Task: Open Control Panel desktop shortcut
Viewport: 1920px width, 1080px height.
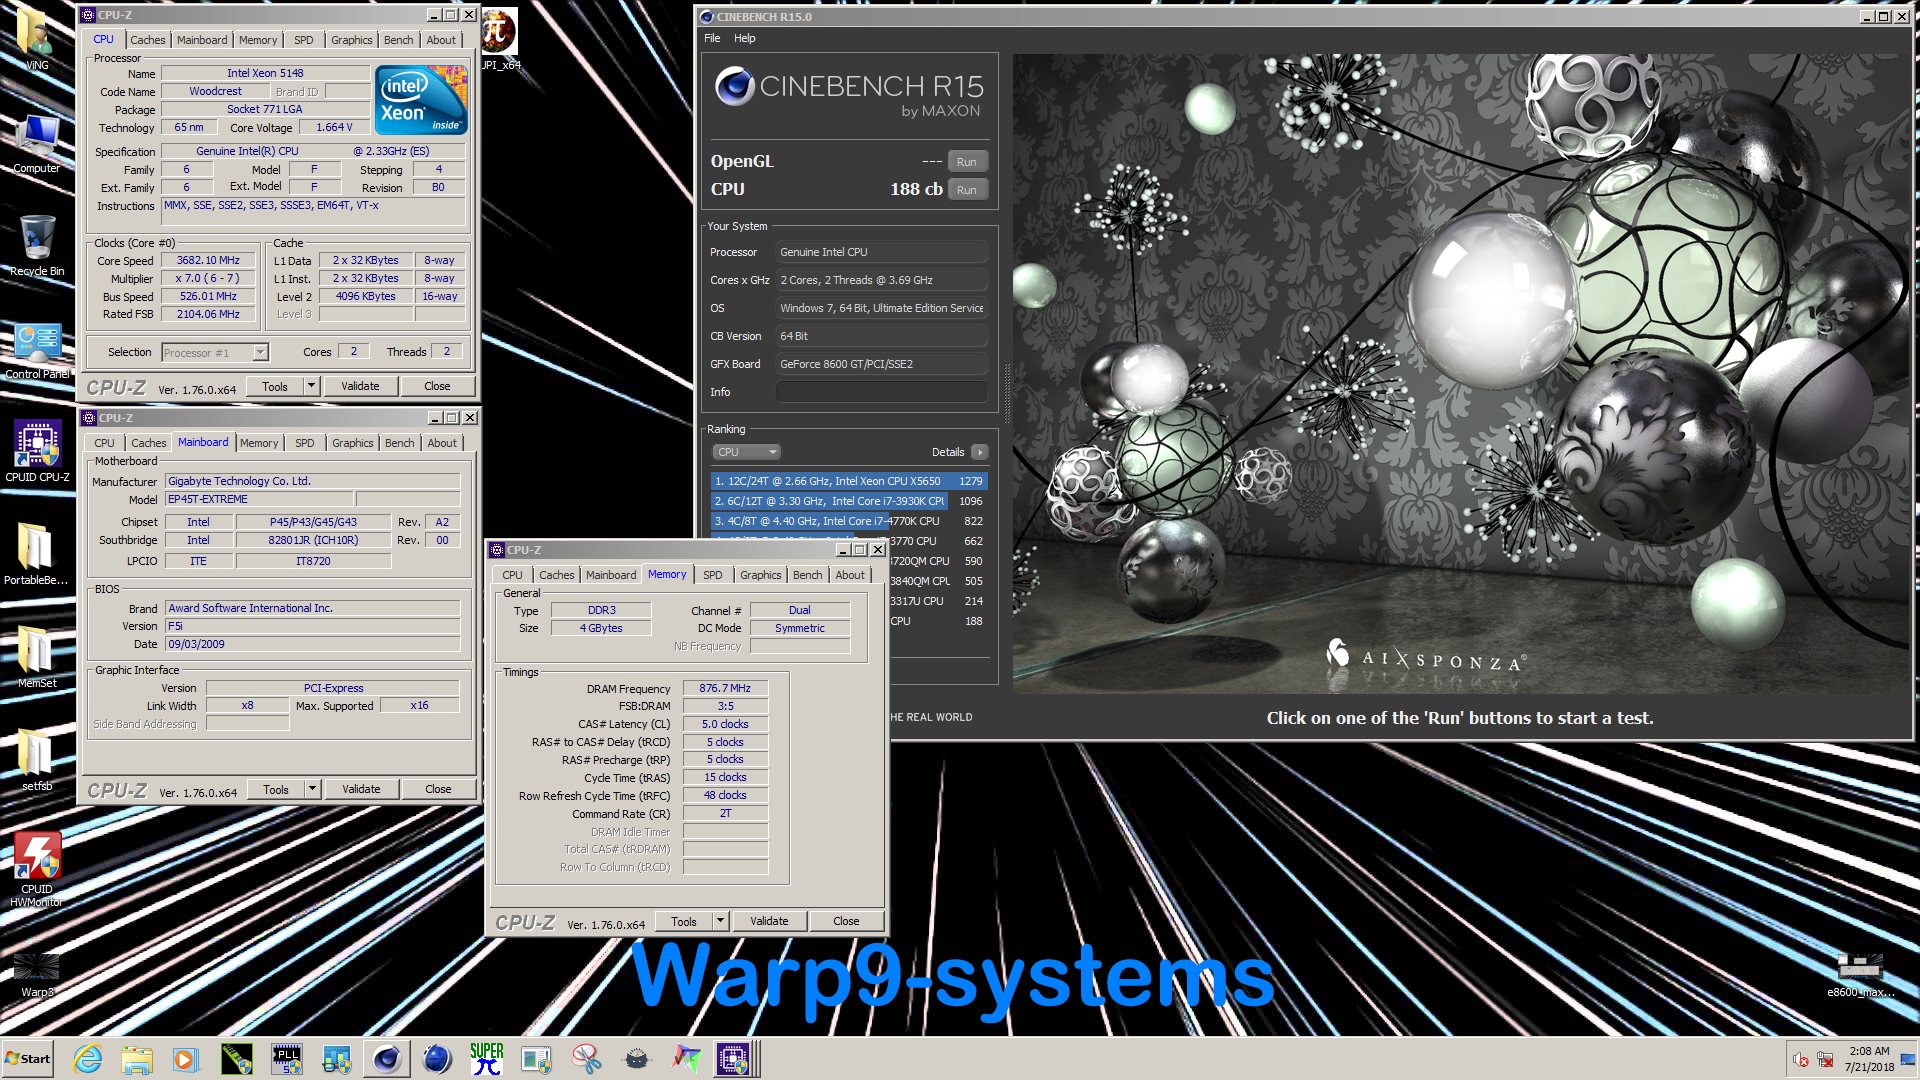Action: (x=36, y=349)
